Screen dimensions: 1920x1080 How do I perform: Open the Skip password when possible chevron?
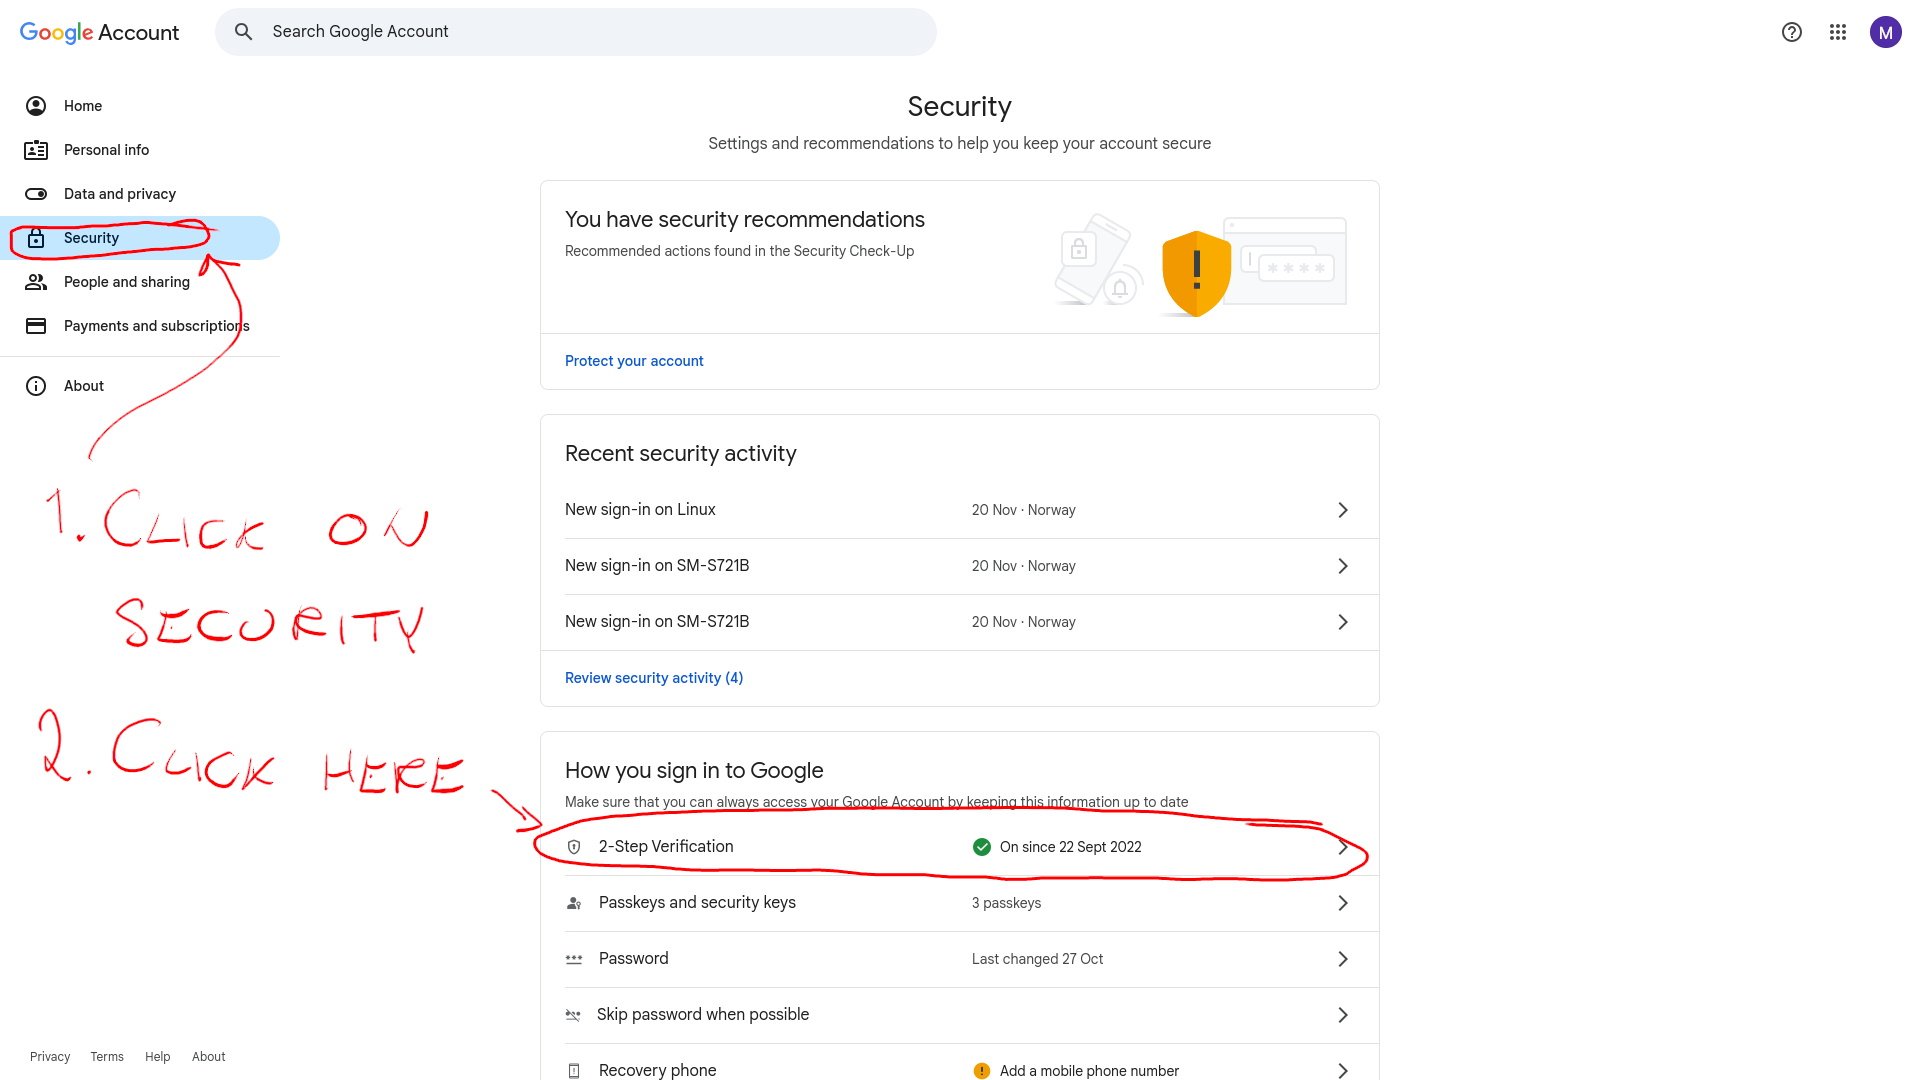pos(1342,1015)
